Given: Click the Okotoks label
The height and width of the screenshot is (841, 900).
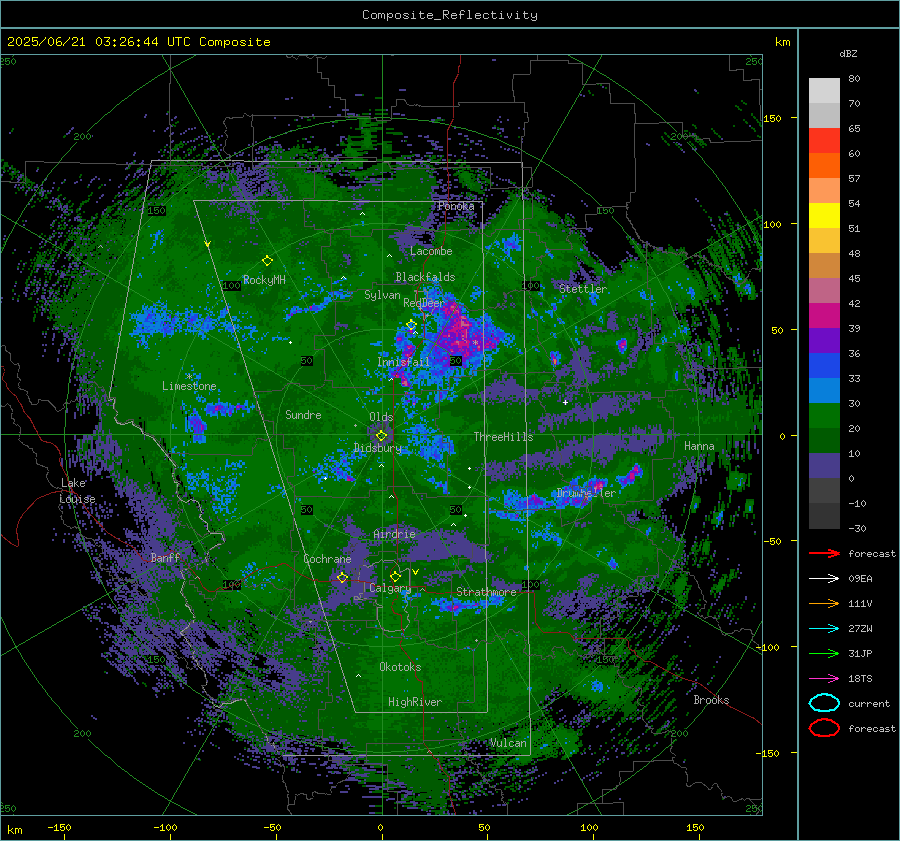Looking at the screenshot, I should coord(400,667).
